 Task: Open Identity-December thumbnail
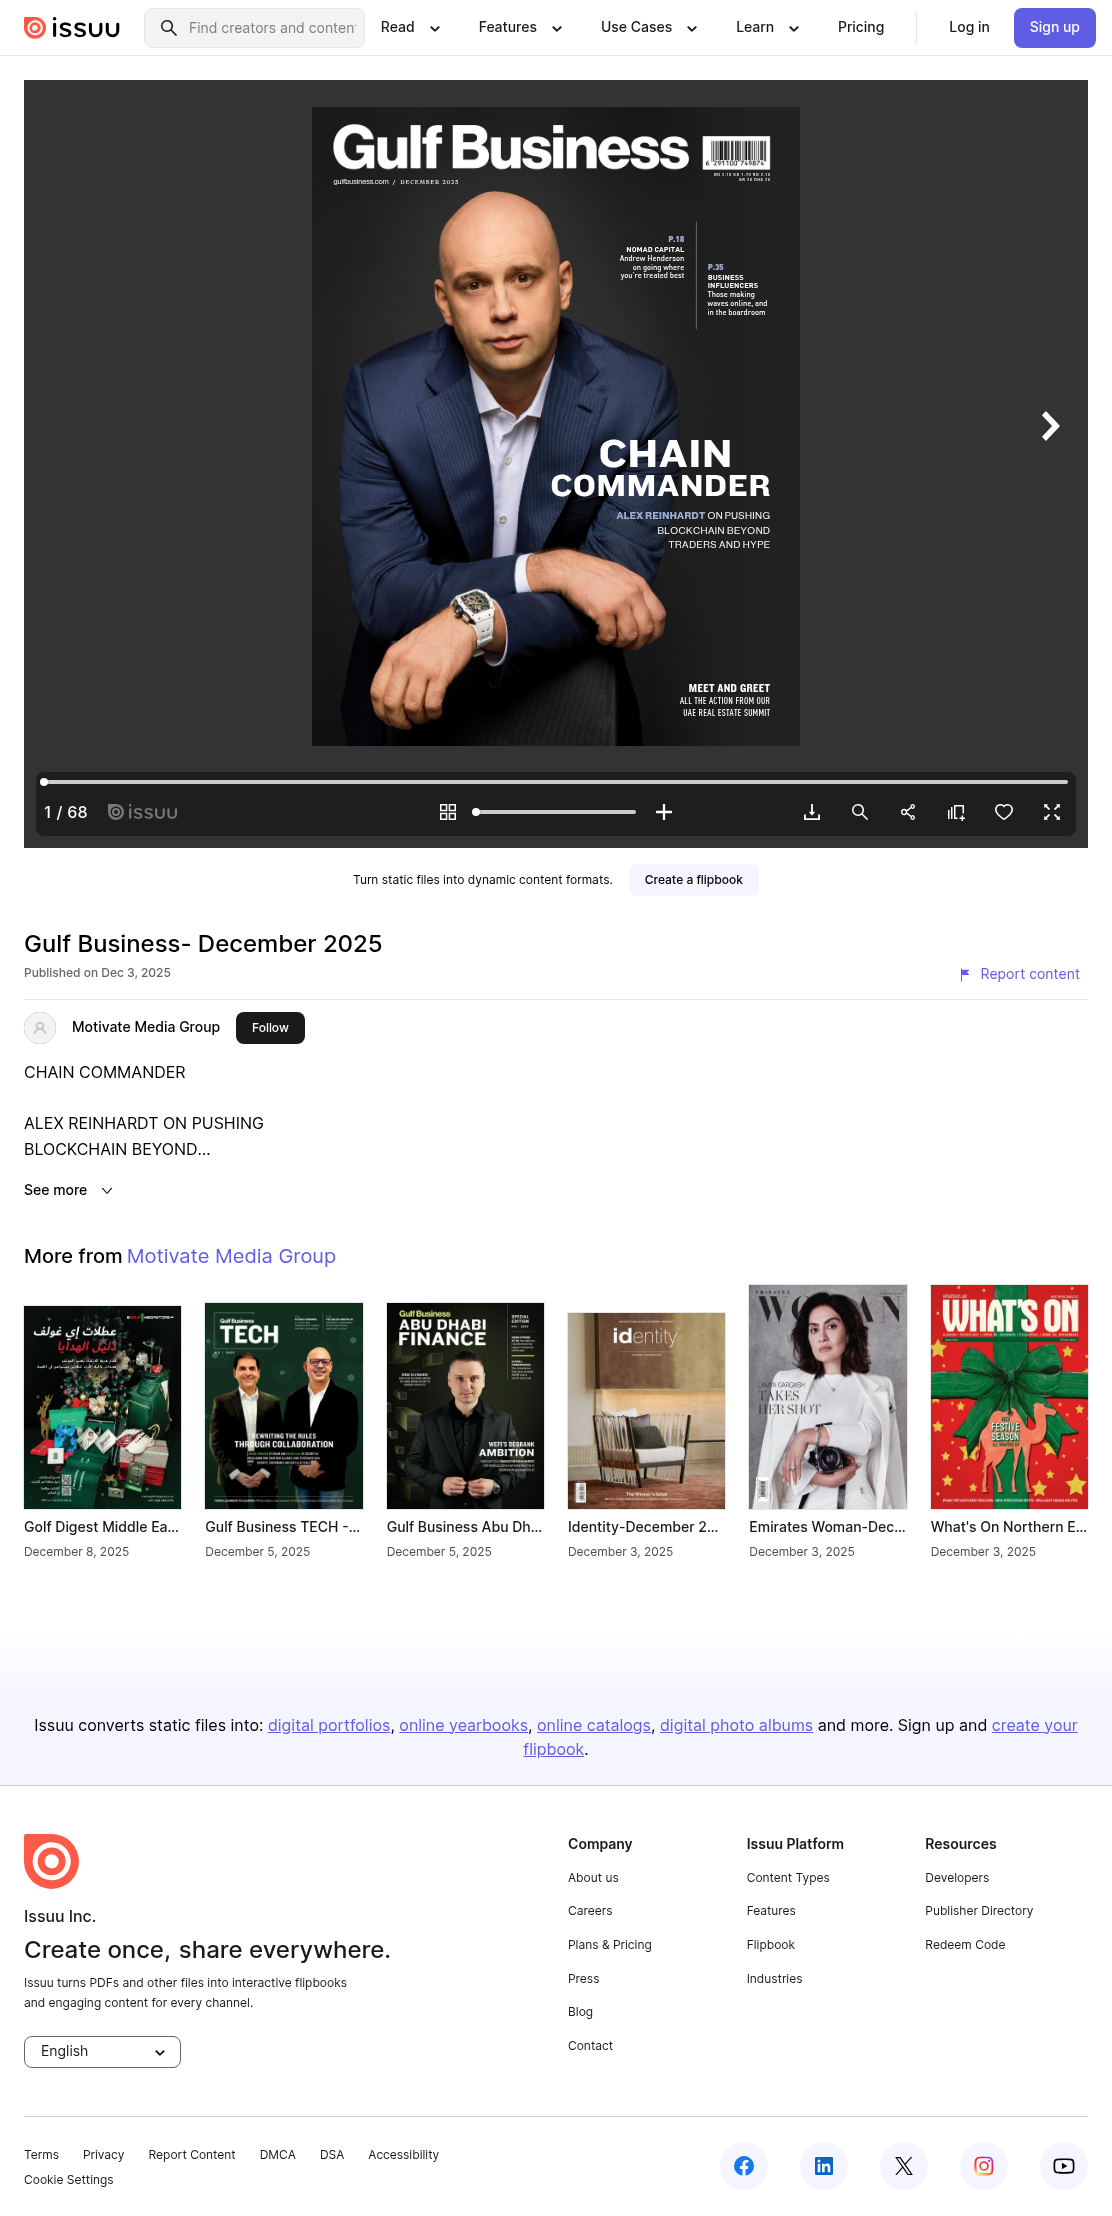pyautogui.click(x=646, y=1411)
